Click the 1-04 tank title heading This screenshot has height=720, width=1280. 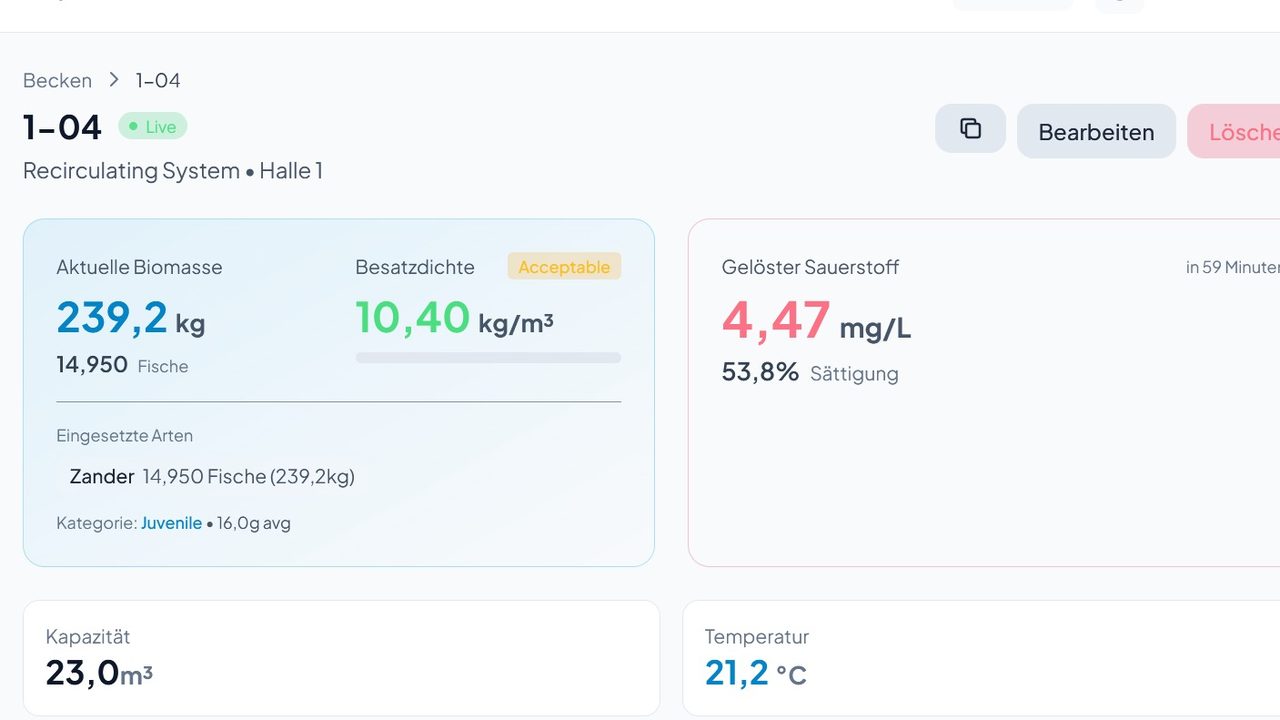pyautogui.click(x=62, y=127)
